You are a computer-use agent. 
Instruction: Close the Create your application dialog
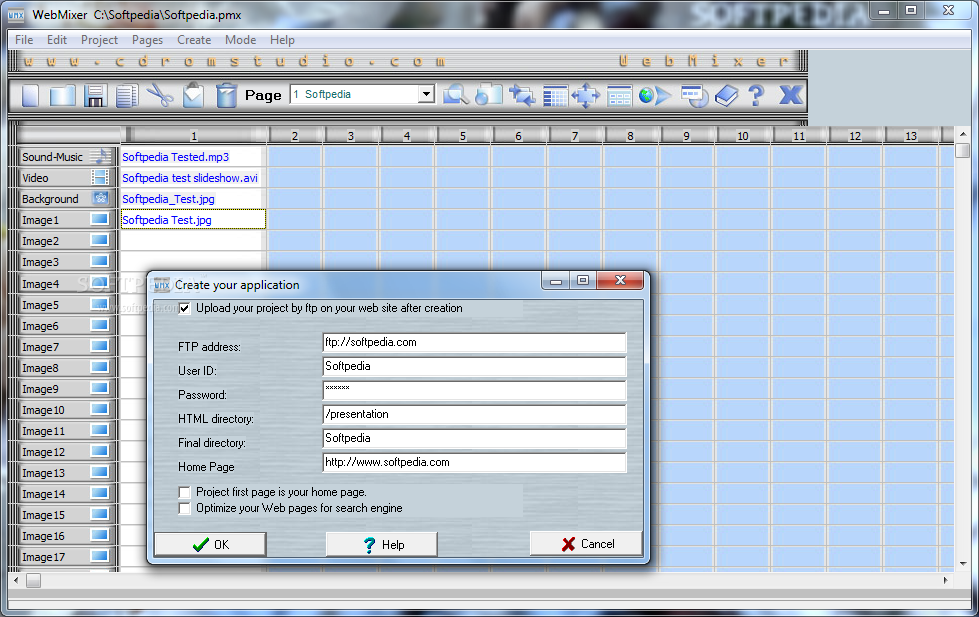(x=620, y=280)
